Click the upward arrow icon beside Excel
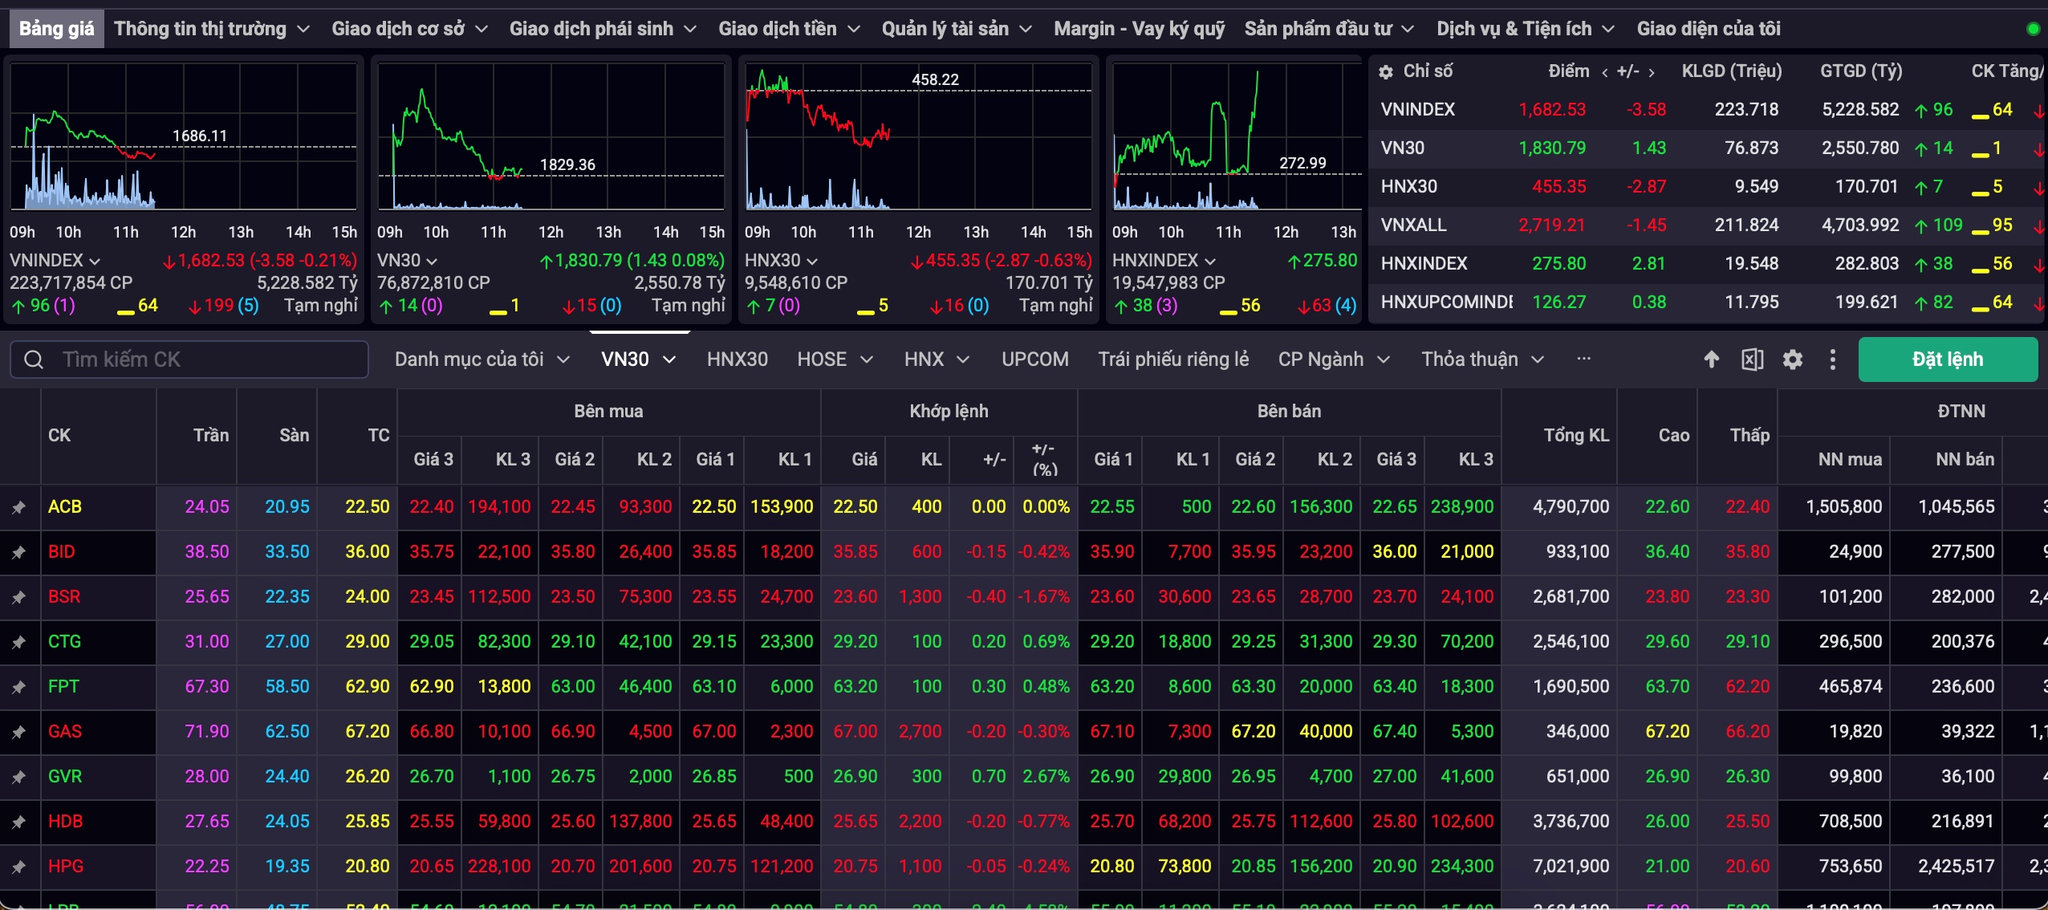 coord(1711,359)
